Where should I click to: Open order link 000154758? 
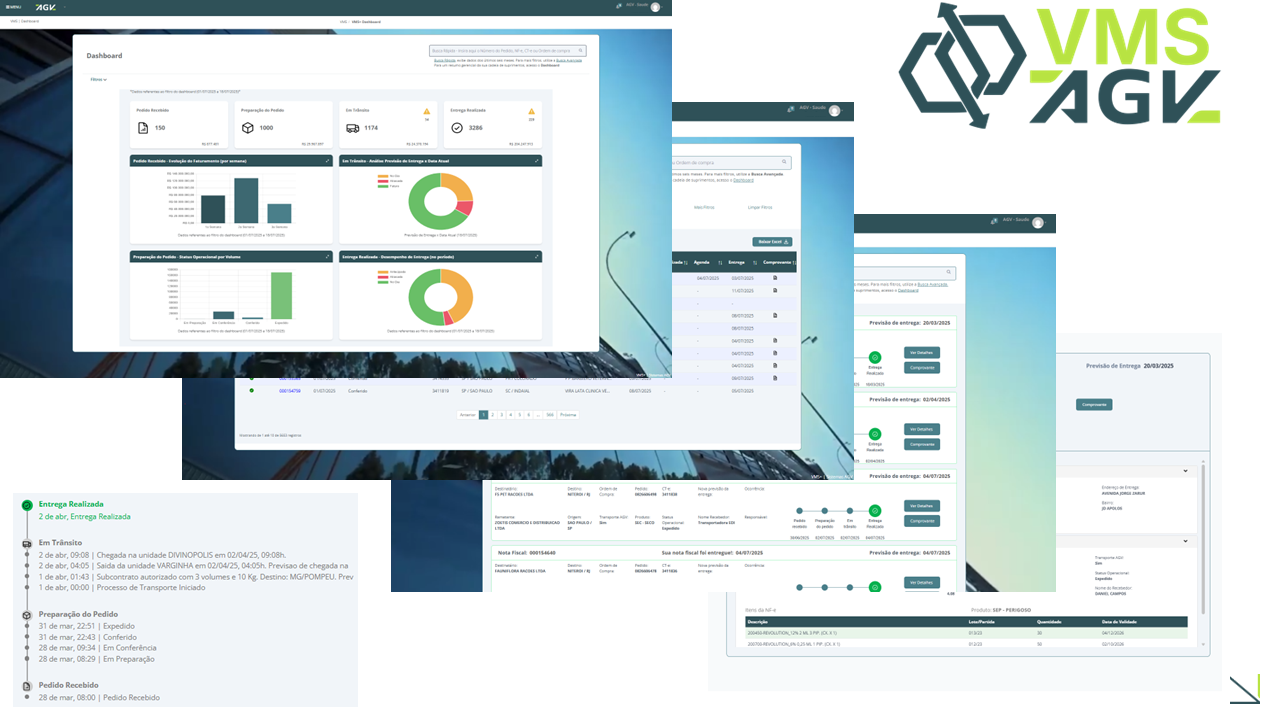click(289, 390)
